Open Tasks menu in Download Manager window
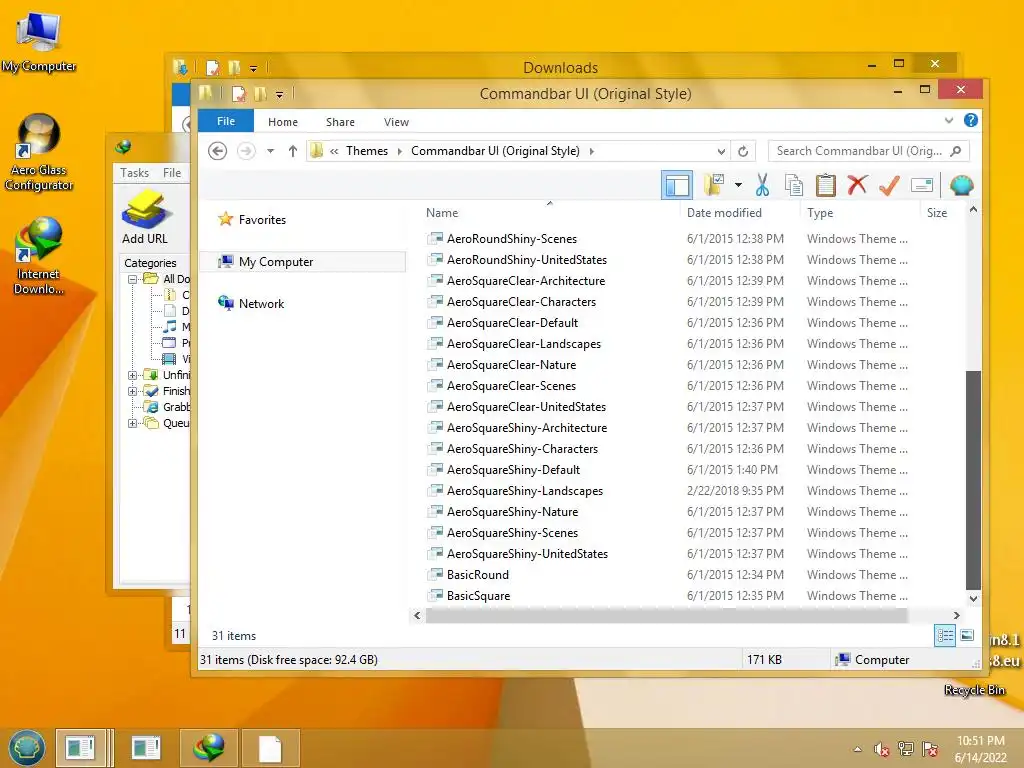Screen dimensions: 1024x768 135,173
